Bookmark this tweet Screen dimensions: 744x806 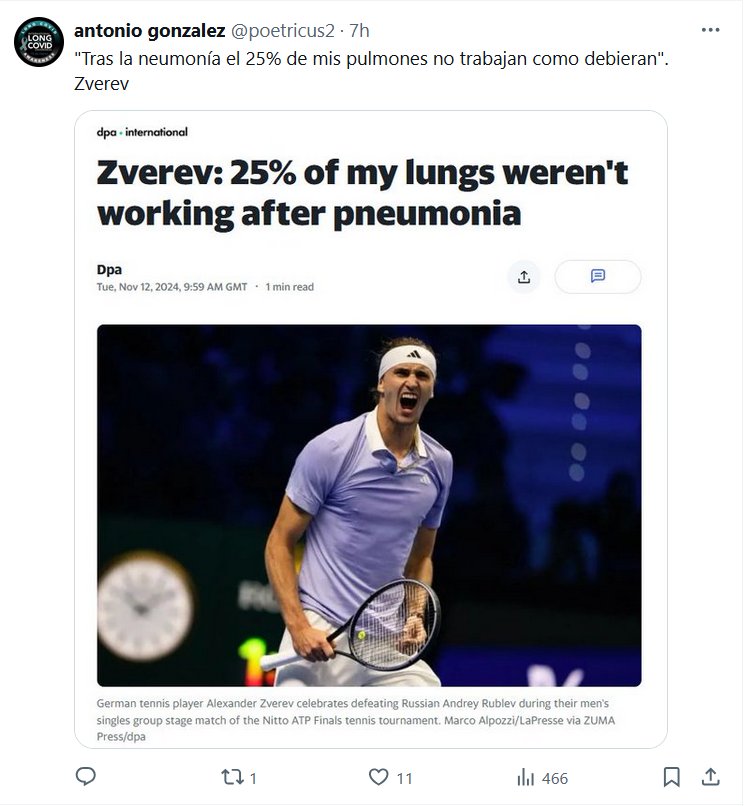click(672, 777)
